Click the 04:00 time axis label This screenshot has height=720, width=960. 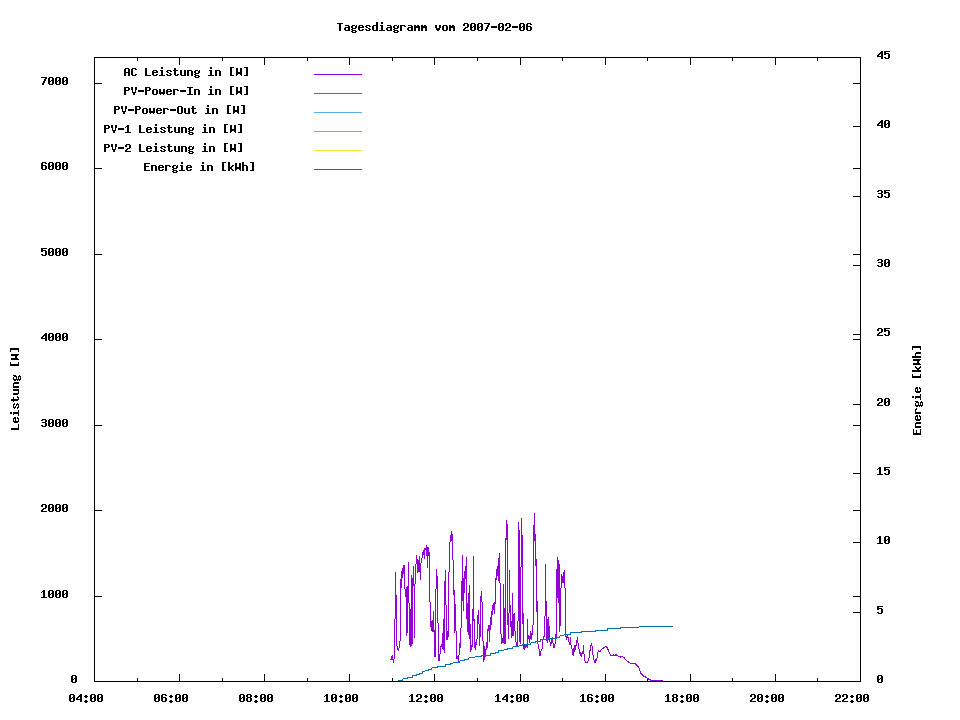point(86,698)
